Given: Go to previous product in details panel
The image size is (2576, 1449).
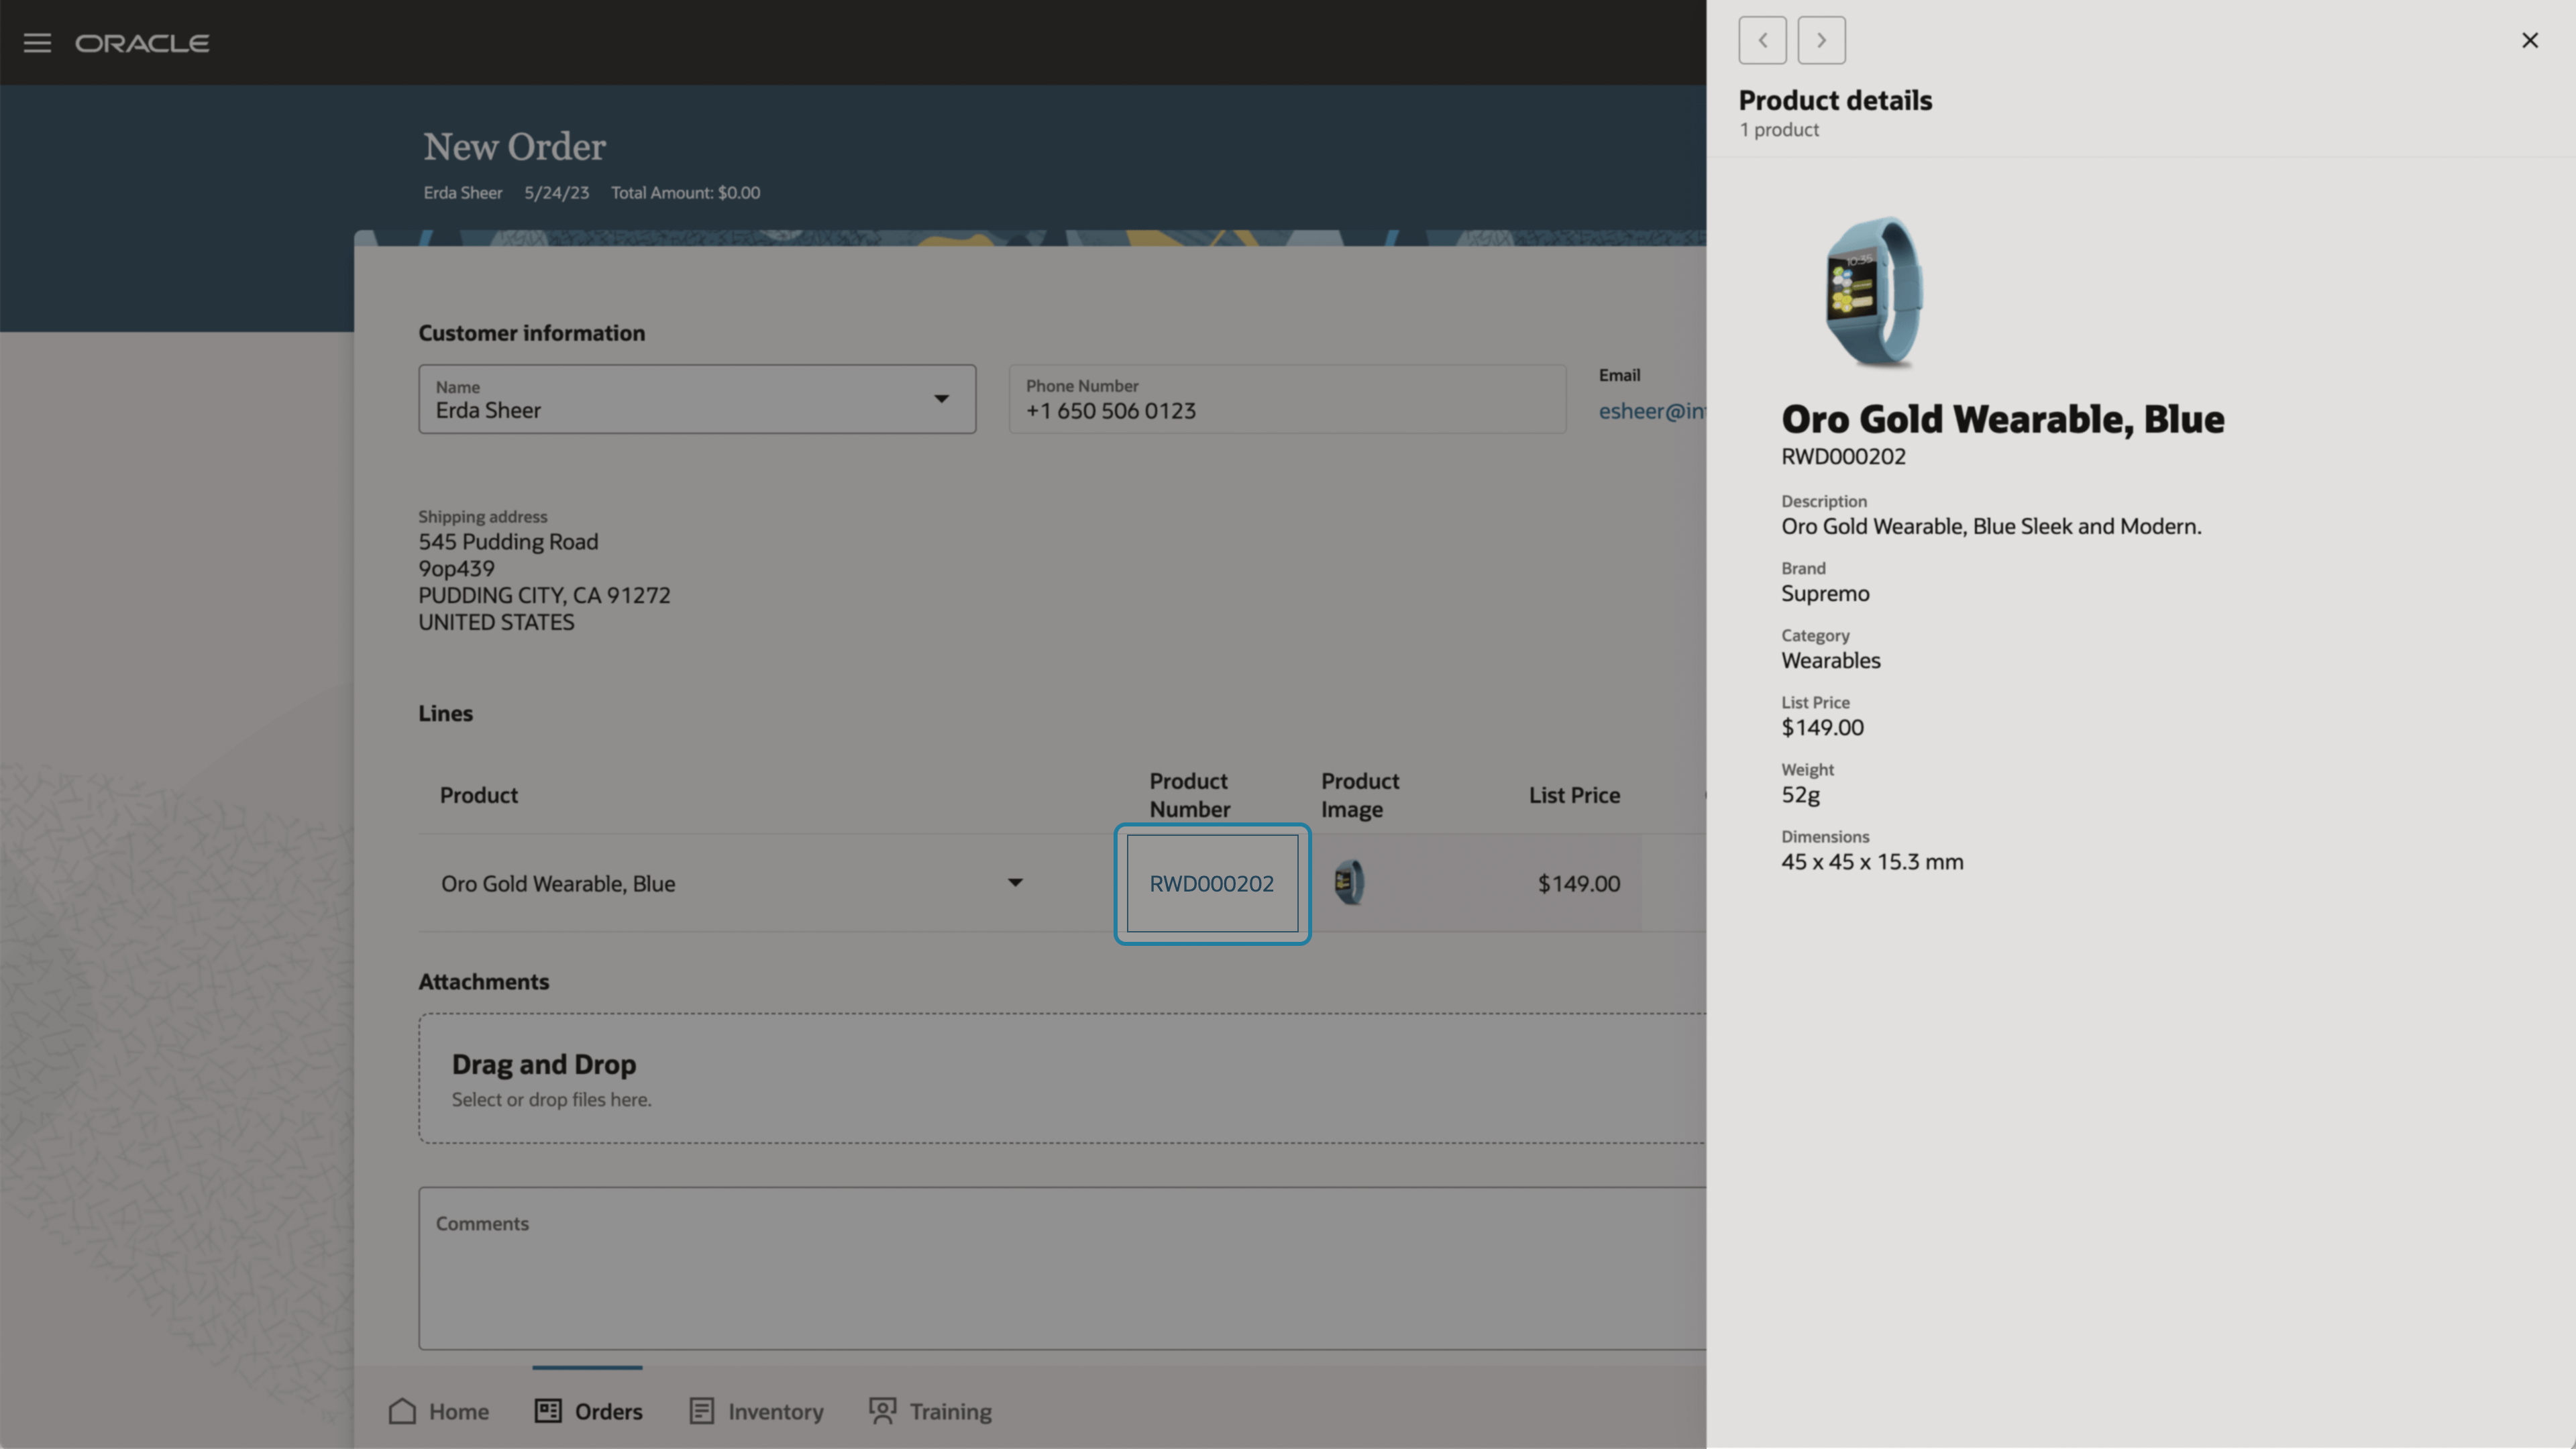Looking at the screenshot, I should pyautogui.click(x=1762, y=40).
